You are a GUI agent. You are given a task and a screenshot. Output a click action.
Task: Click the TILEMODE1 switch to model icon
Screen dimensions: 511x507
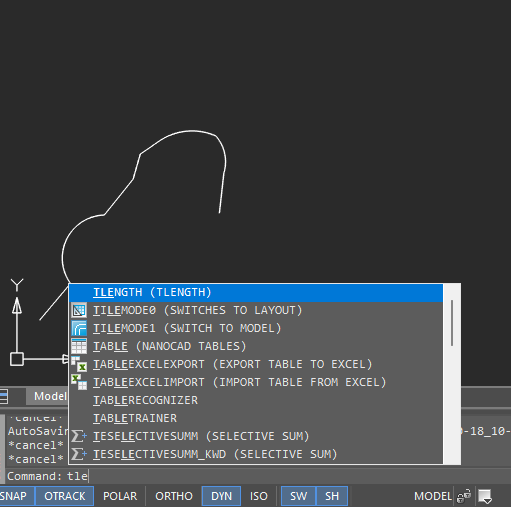point(79,328)
